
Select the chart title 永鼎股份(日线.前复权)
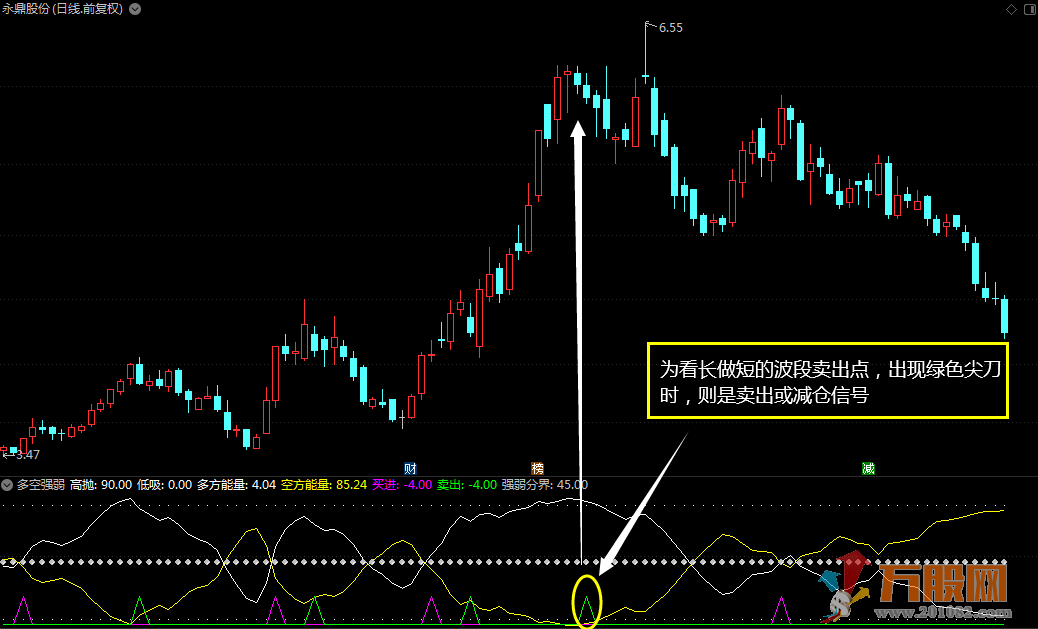(63, 9)
